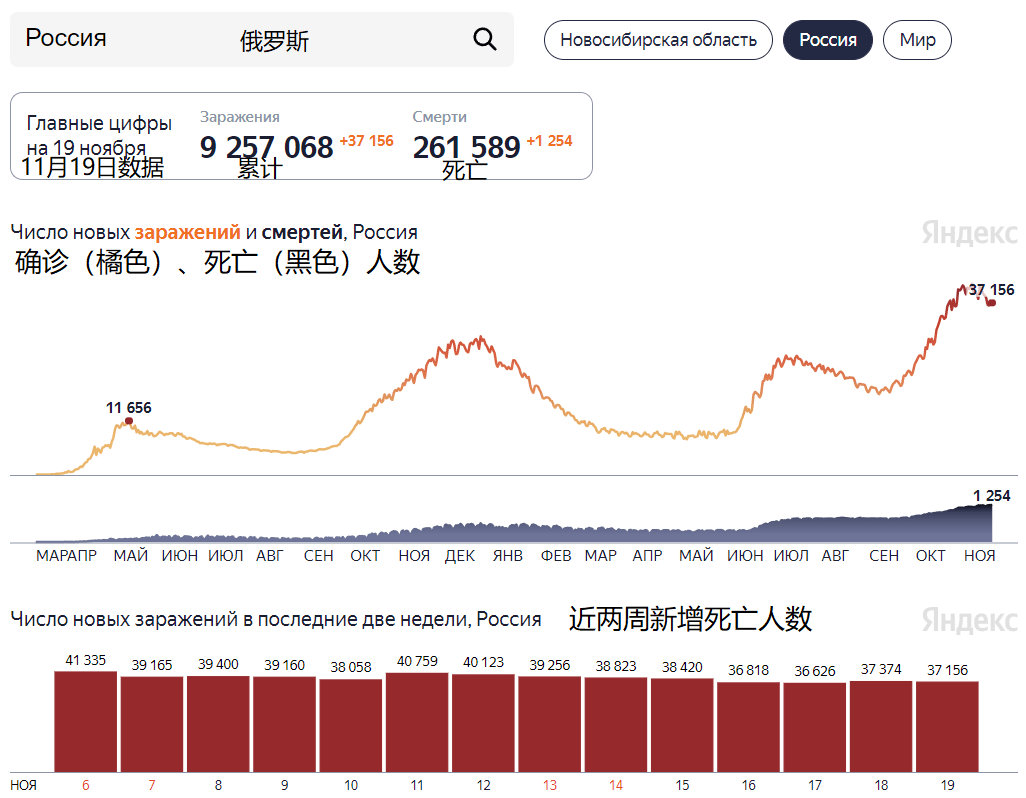1026x798 pixels.
Task: Click the 38 420 bar for November 15
Action: tap(682, 725)
